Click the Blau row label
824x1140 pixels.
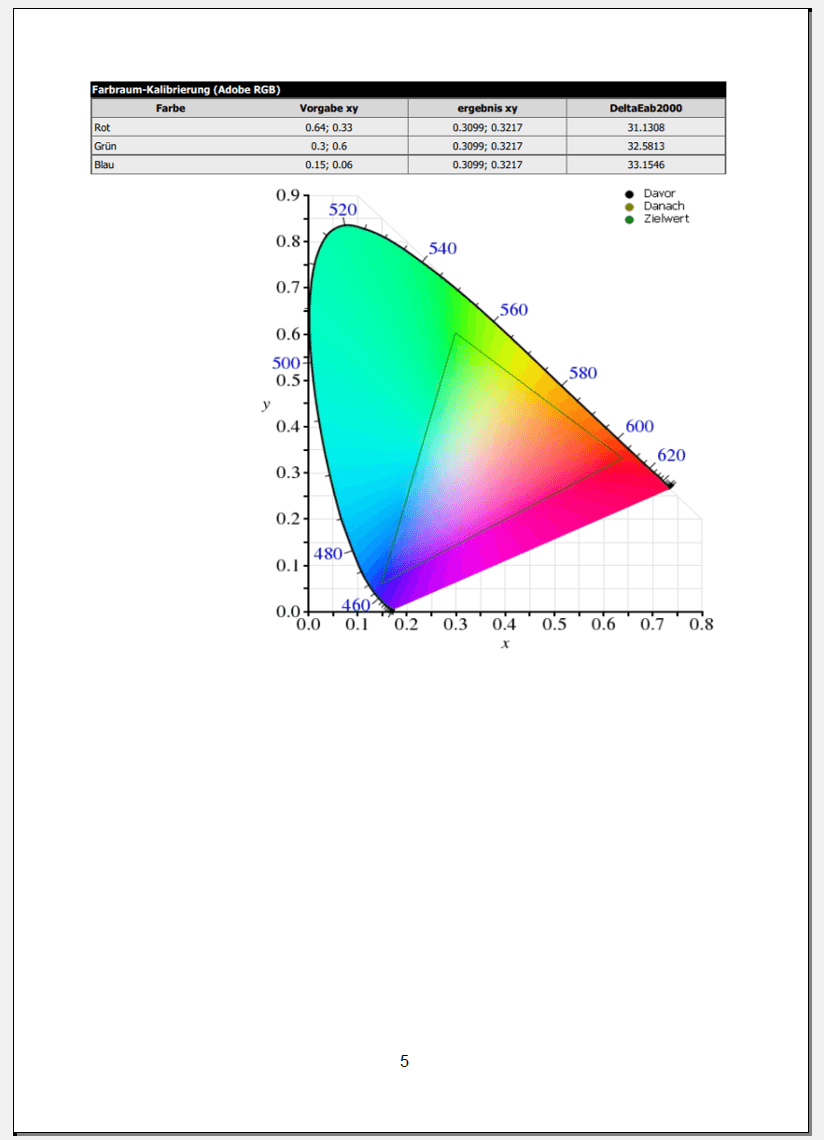[103, 164]
